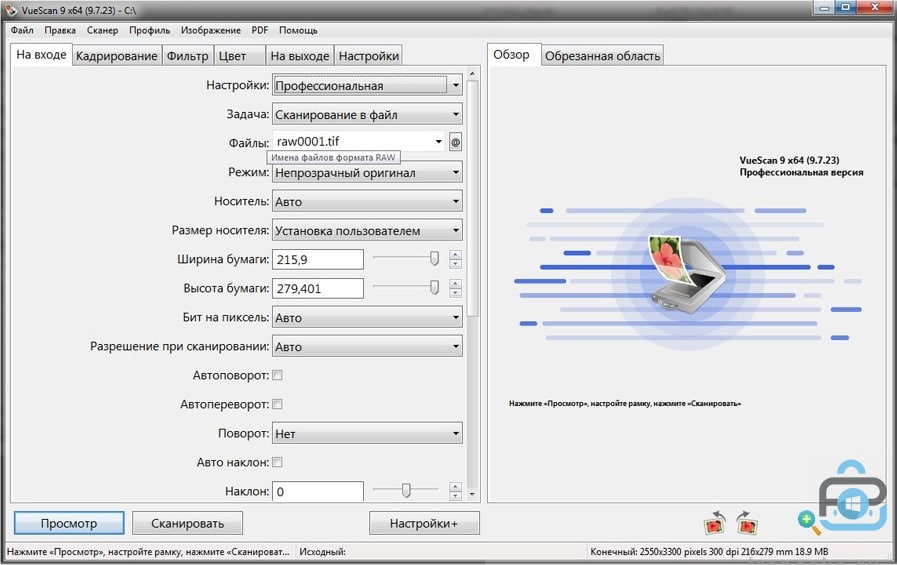Click the VueScan app icon in the title bar
This screenshot has width=897, height=565.
pos(11,10)
